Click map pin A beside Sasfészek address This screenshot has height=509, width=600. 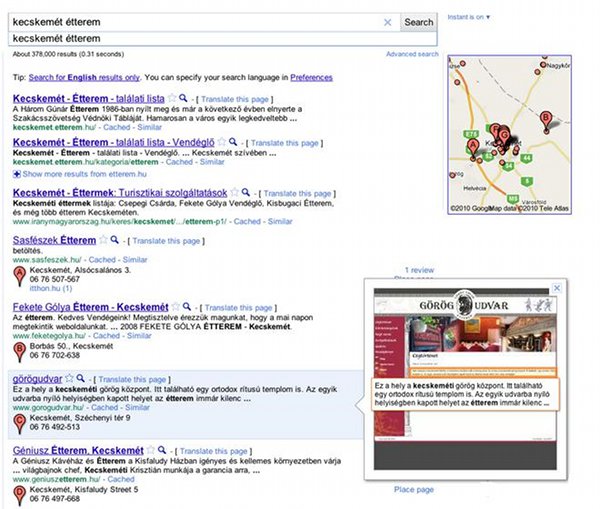pos(20,276)
